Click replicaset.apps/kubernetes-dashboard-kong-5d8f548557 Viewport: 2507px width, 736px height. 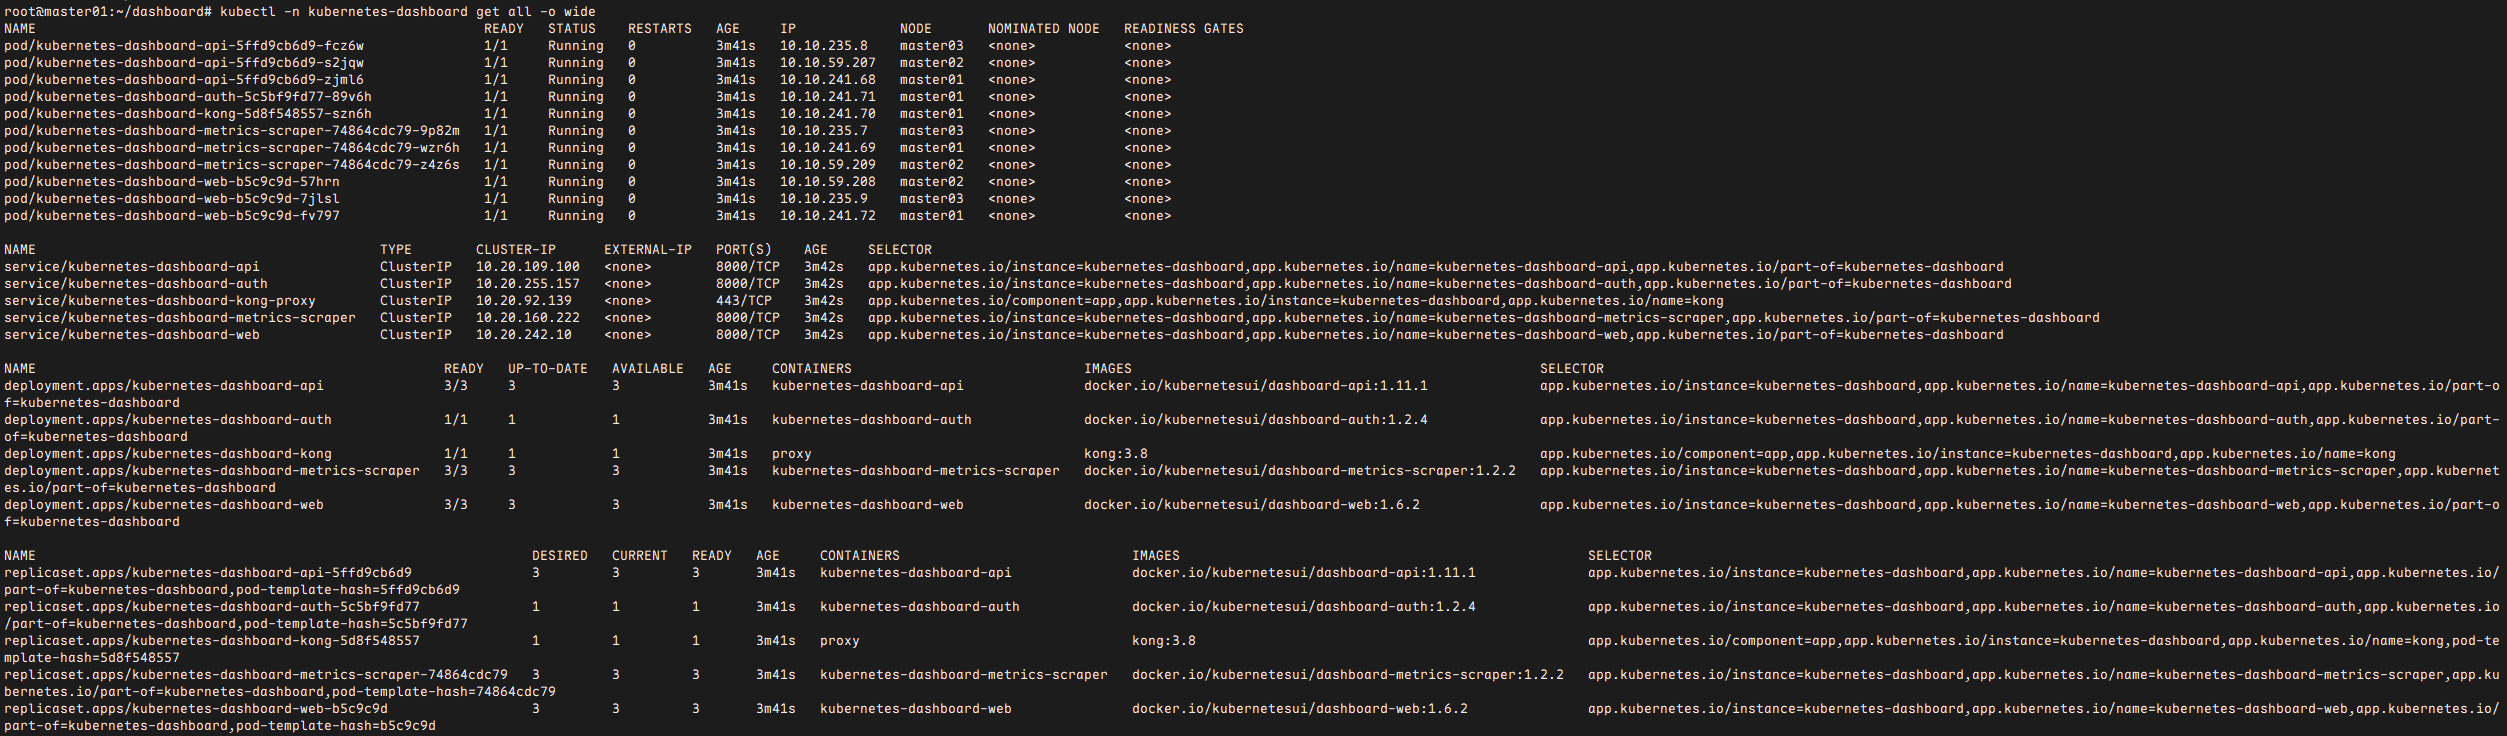pyautogui.click(x=212, y=641)
